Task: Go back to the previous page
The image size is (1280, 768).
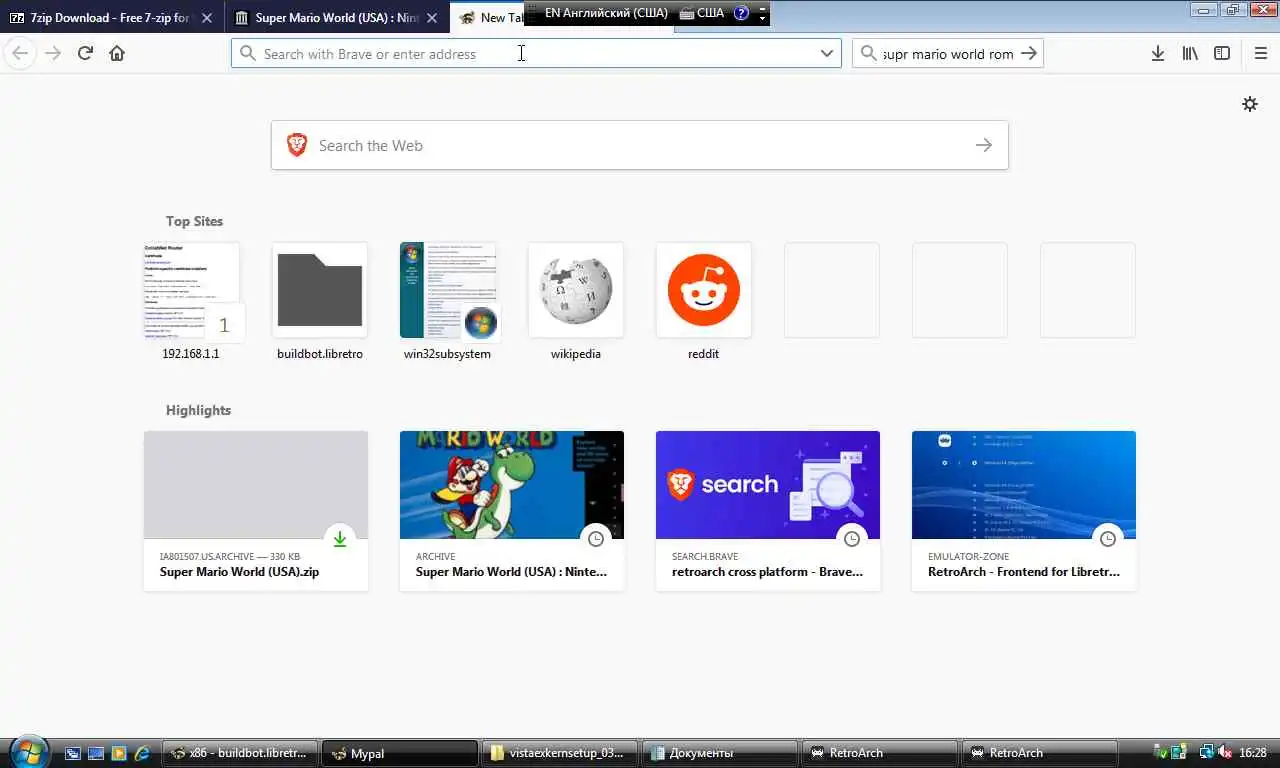Action: pos(20,53)
